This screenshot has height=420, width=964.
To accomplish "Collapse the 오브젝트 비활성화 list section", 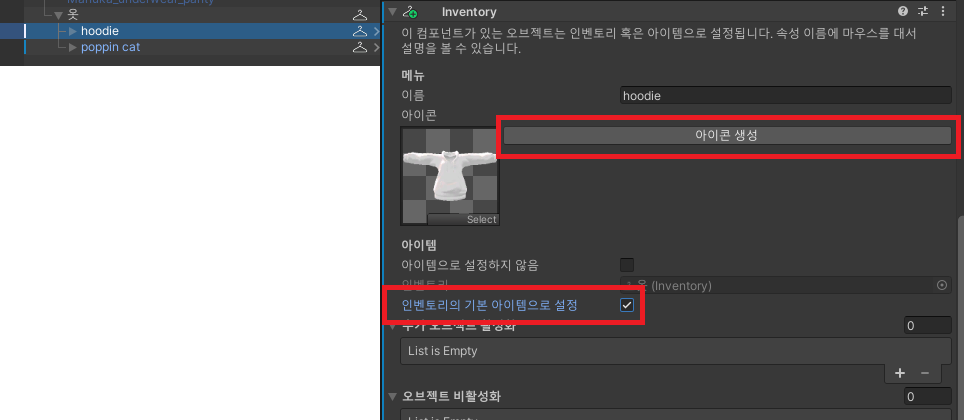I will 392,396.
